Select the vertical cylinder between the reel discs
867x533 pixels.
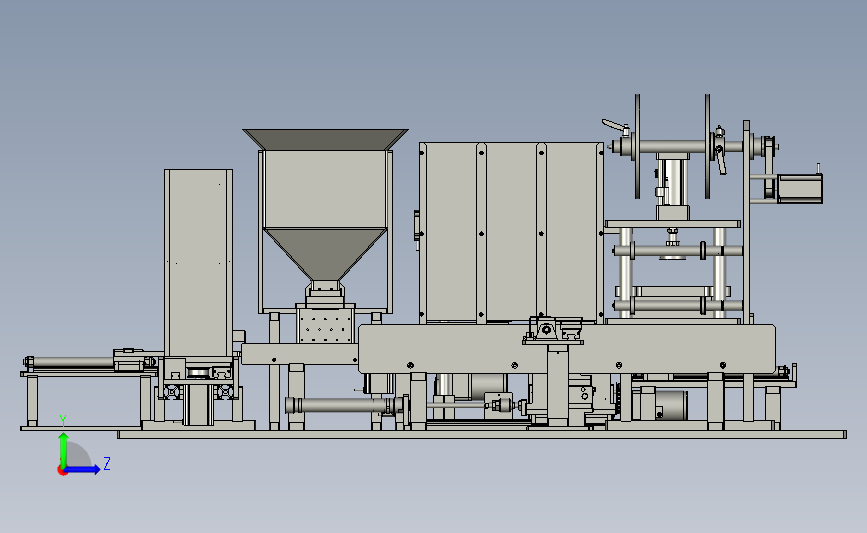[x=673, y=182]
